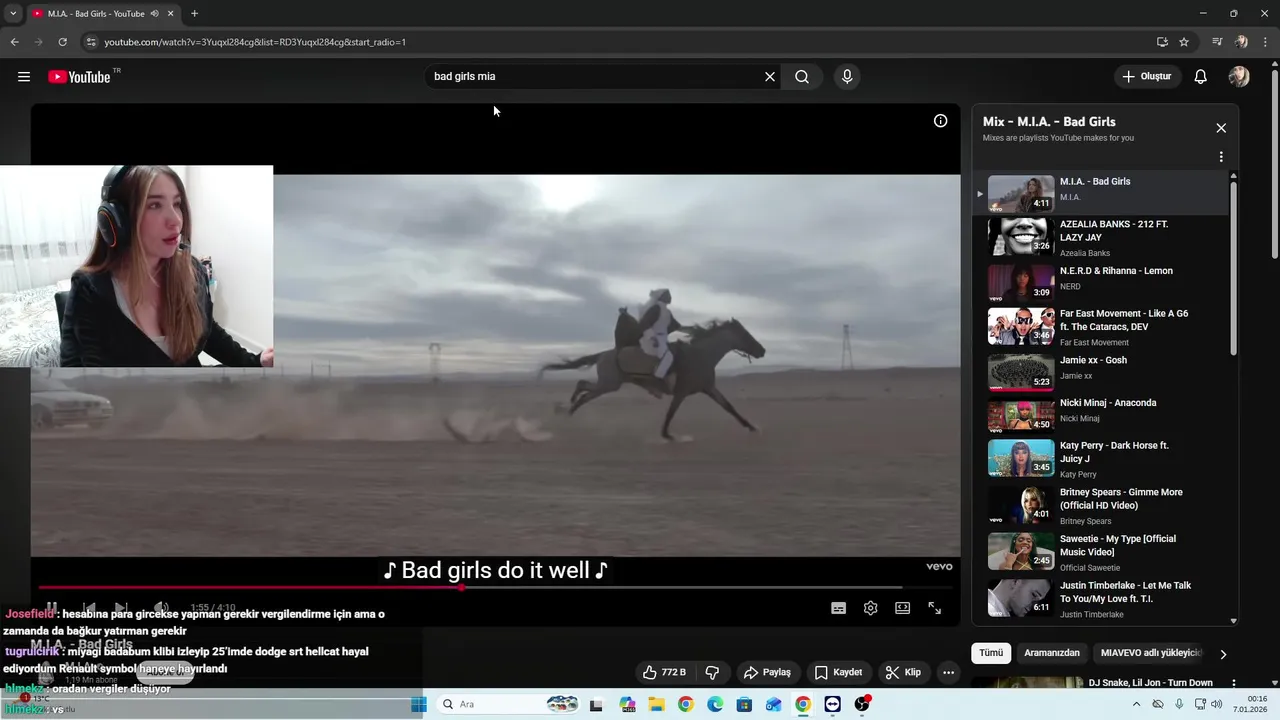Run the search with the magnifier button
This screenshot has width=1280, height=720.
pos(802,77)
